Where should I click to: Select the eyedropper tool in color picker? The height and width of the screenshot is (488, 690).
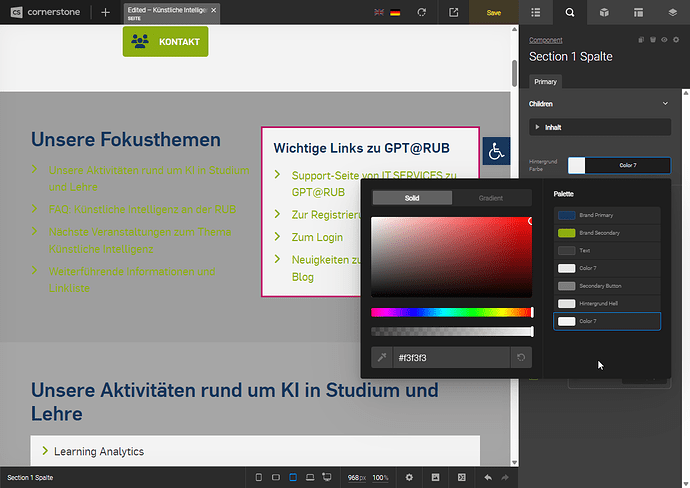click(382, 357)
